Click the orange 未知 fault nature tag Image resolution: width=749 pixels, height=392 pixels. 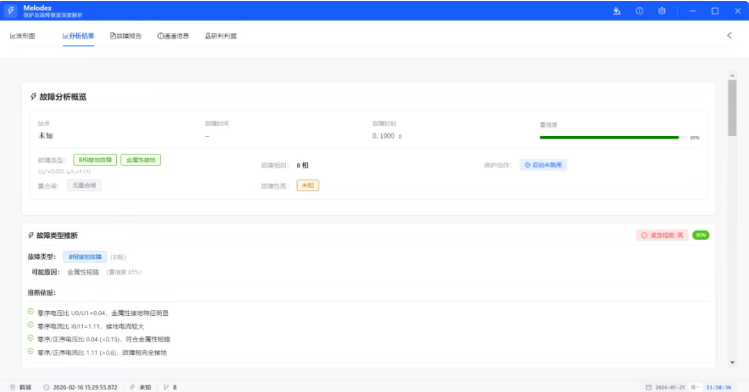coord(308,185)
